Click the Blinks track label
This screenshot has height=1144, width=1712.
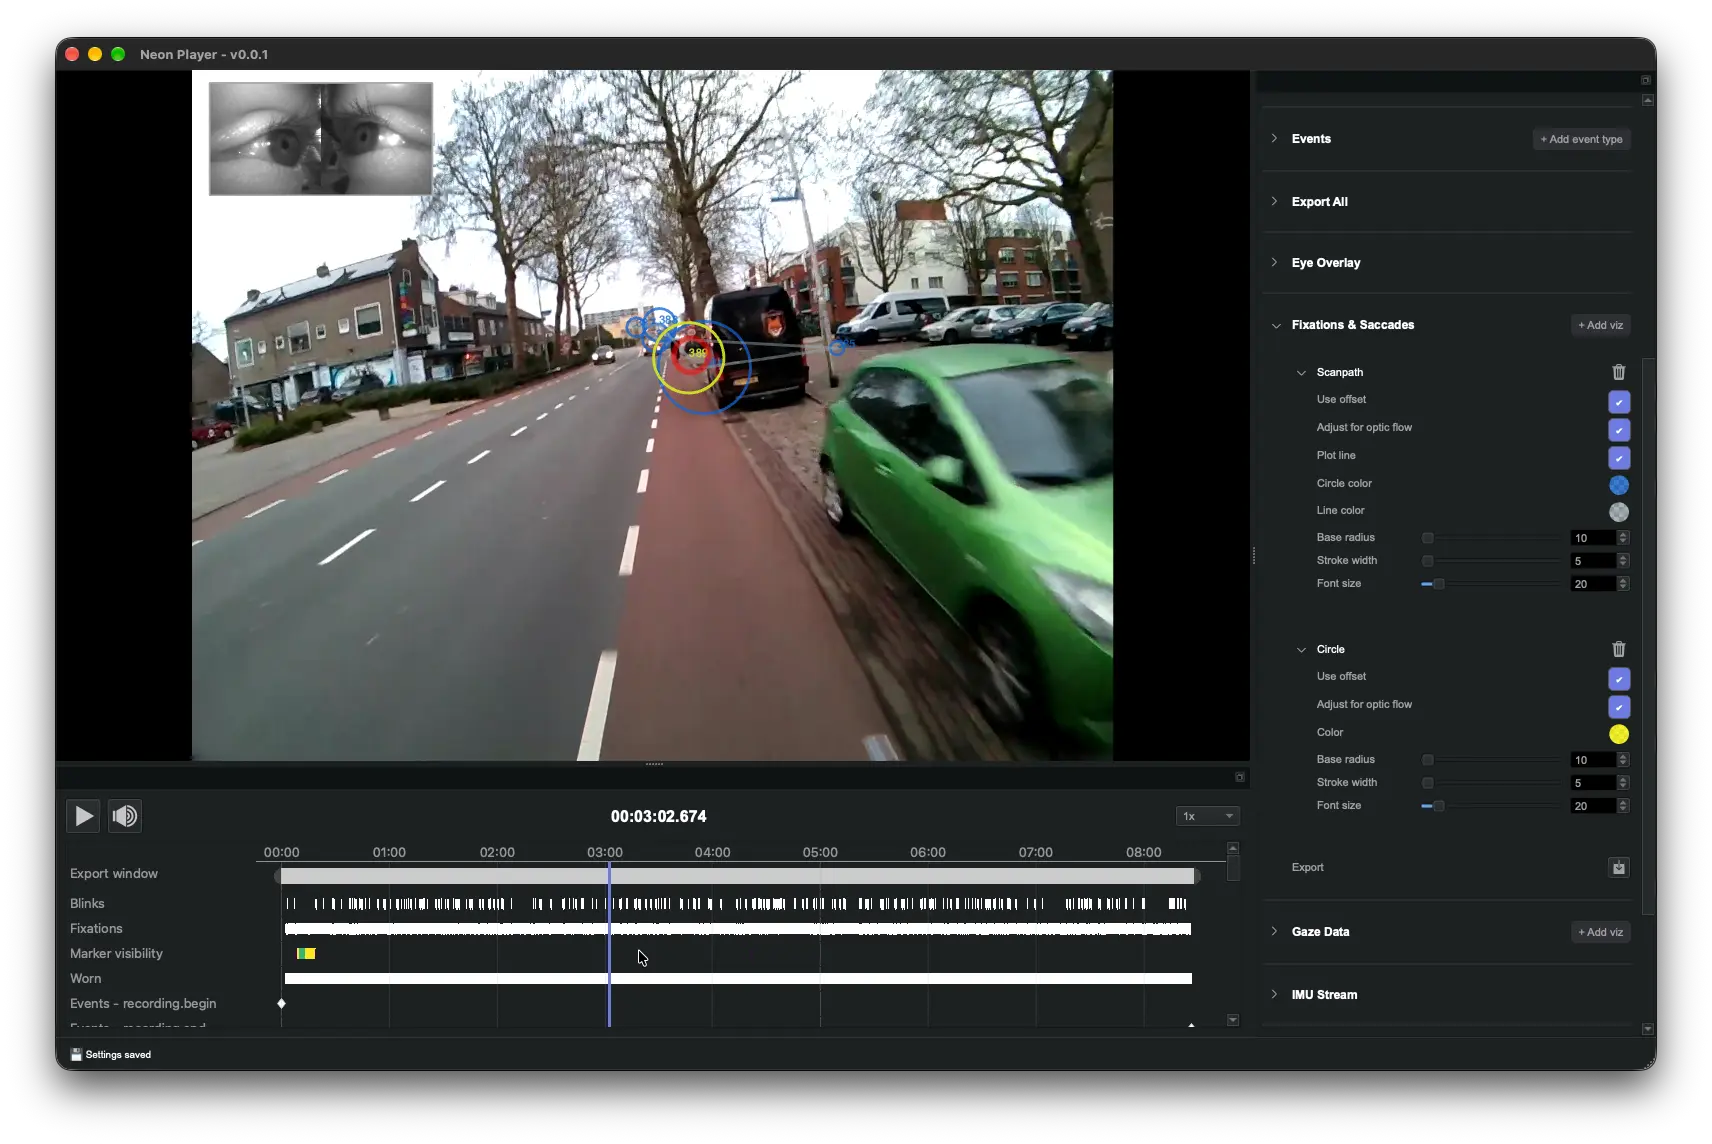tap(87, 904)
